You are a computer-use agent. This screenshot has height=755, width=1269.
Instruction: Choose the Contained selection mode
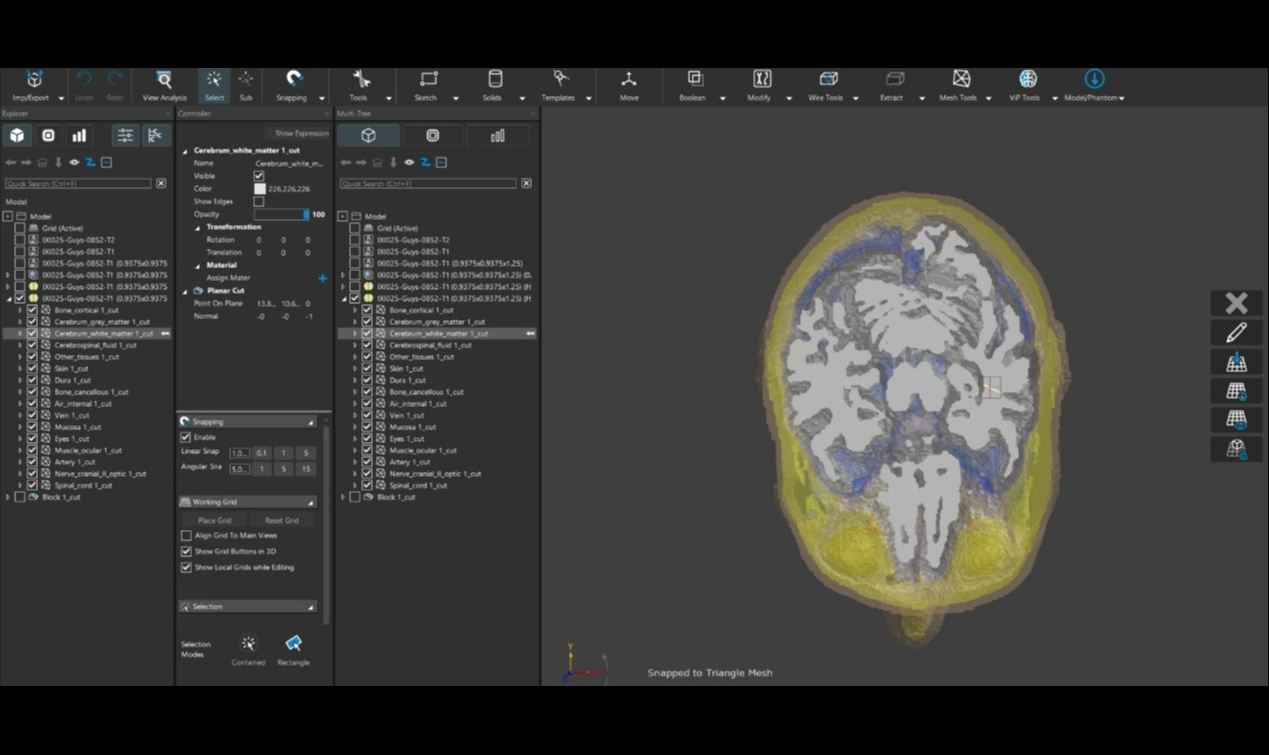click(248, 649)
